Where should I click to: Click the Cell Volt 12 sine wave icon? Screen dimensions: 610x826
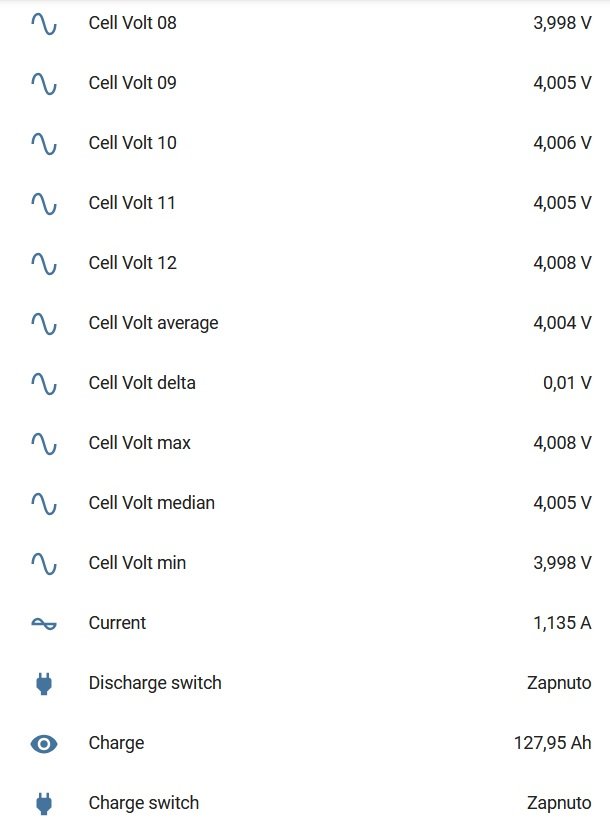click(44, 263)
